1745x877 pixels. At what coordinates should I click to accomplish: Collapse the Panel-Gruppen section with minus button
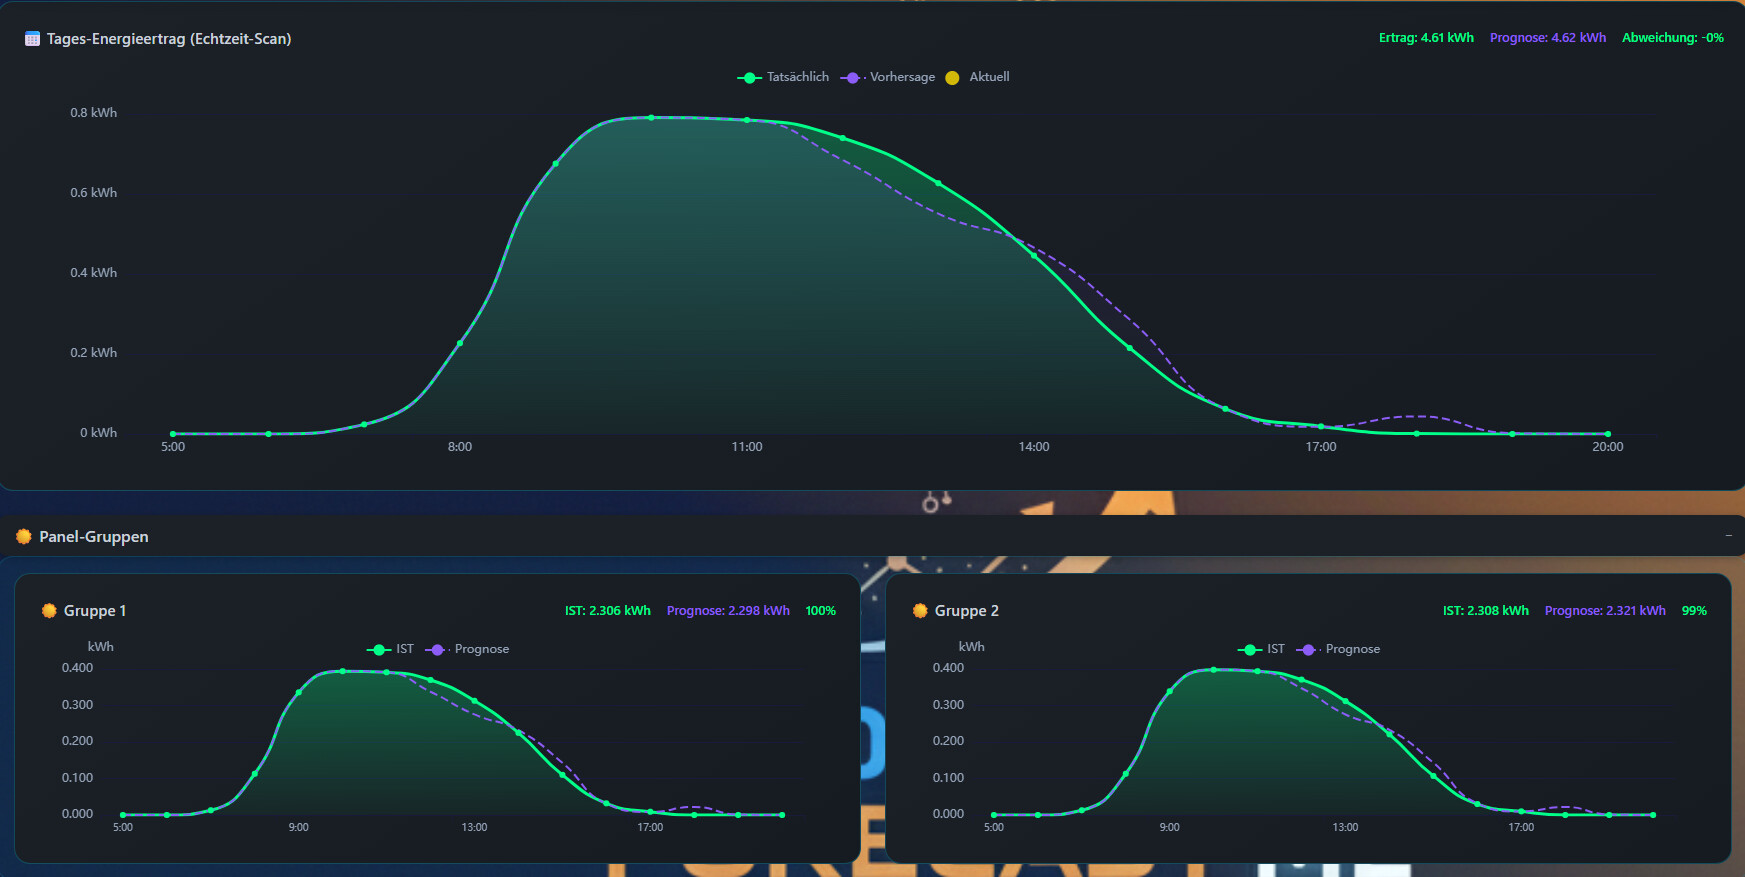coord(1728,536)
